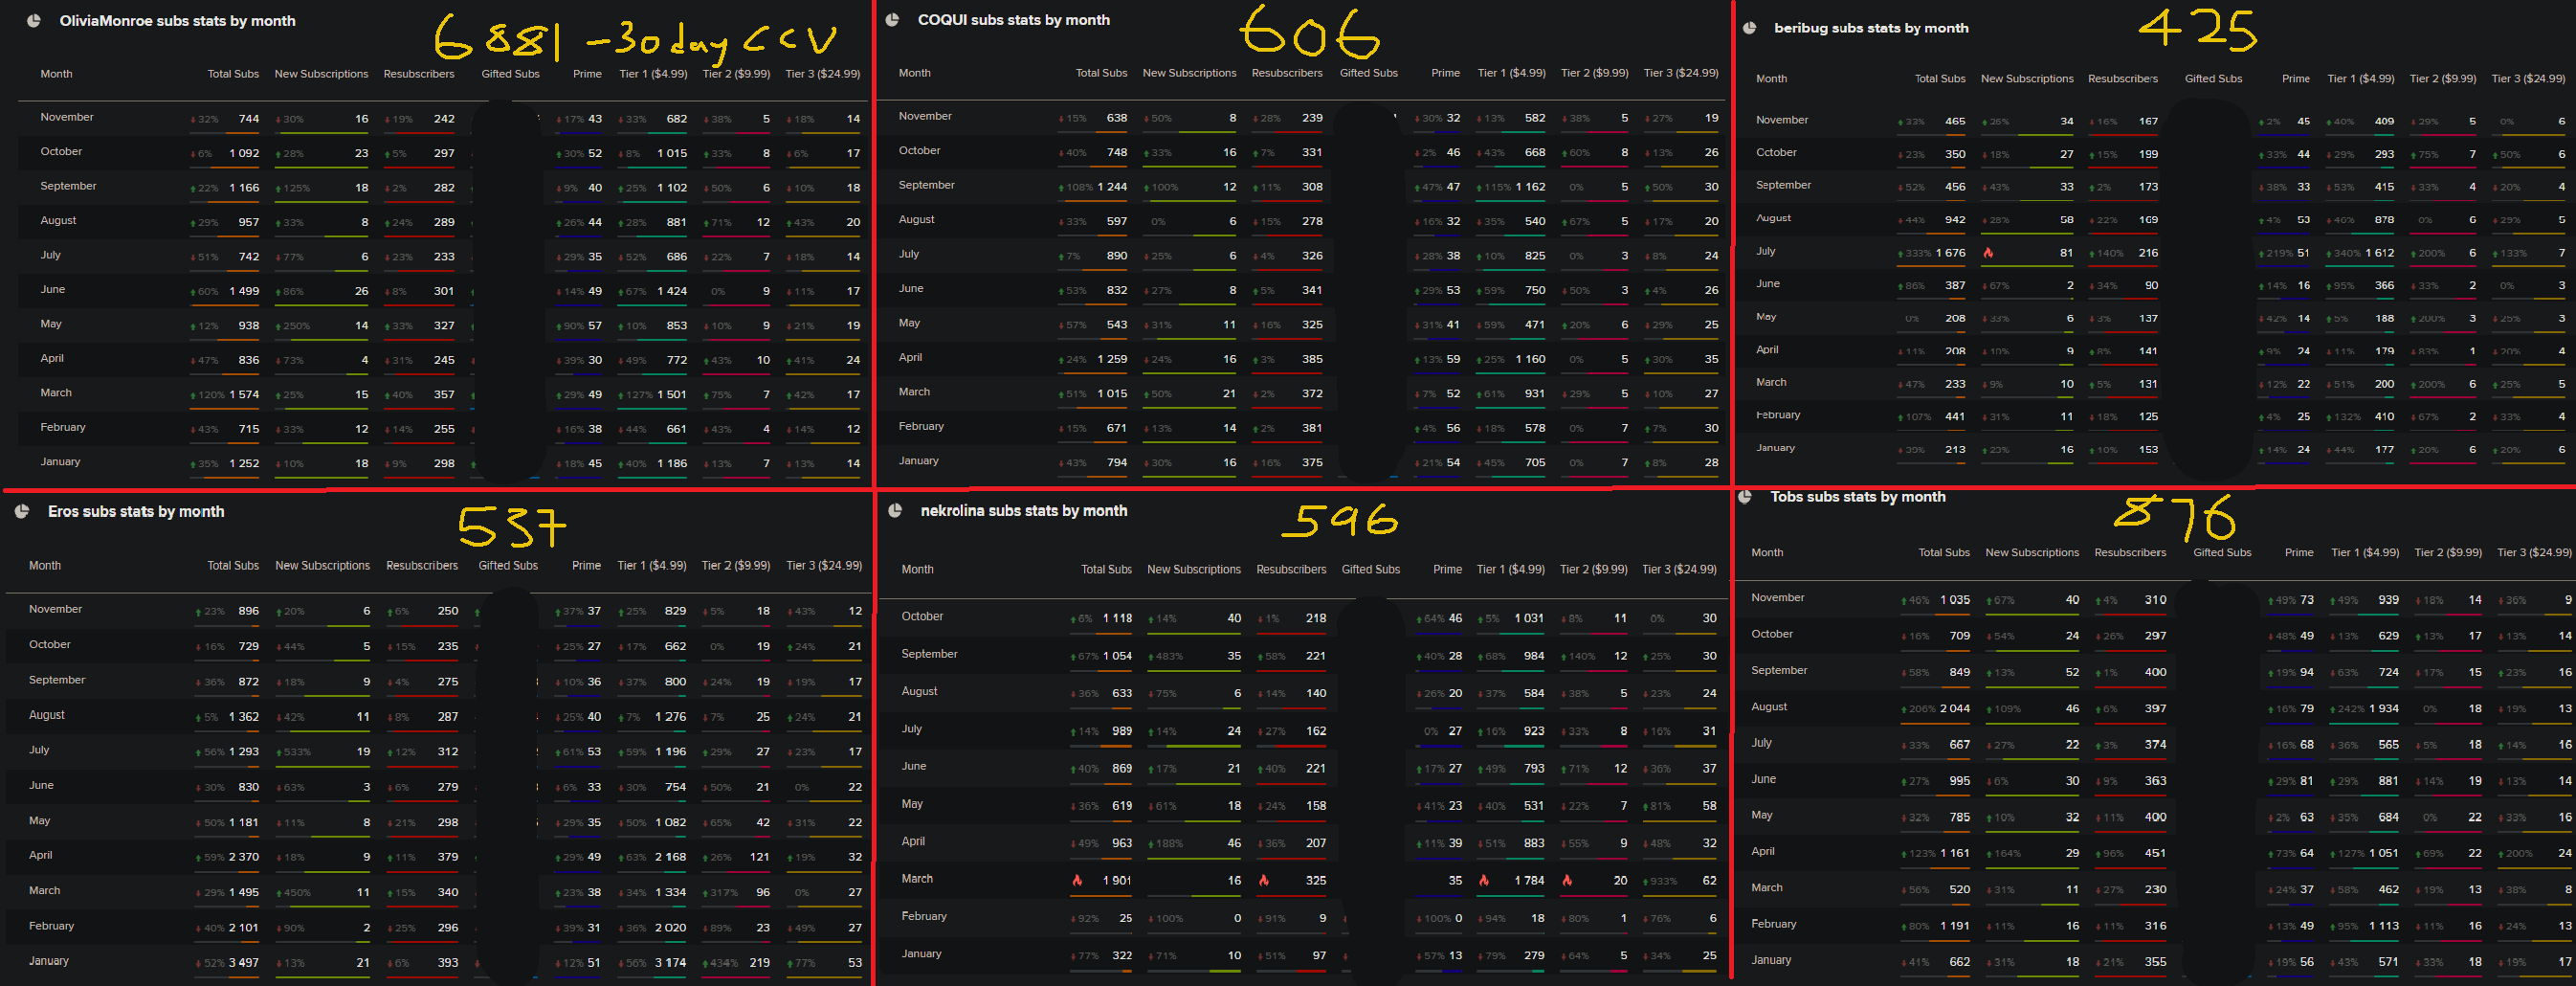Click the pie chart icon beside Tobs title
The width and height of the screenshot is (2576, 986).
(x=1746, y=497)
